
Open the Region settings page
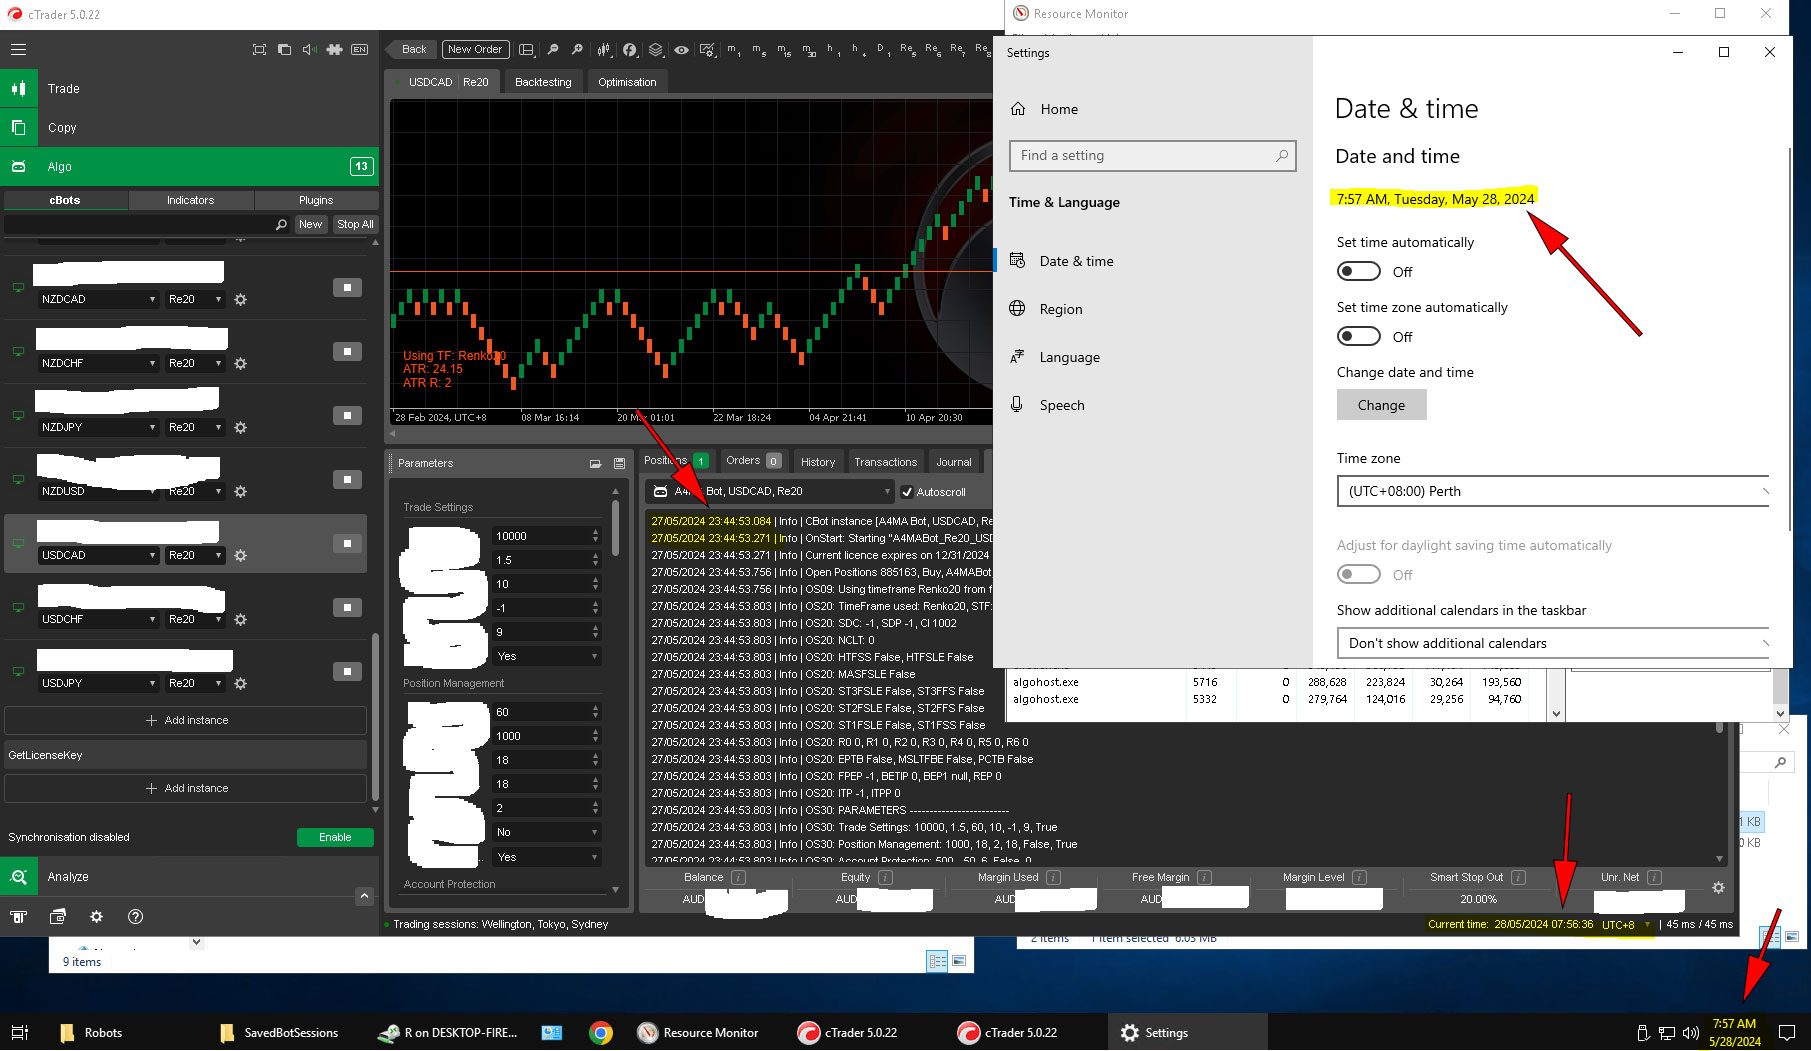click(x=1061, y=309)
